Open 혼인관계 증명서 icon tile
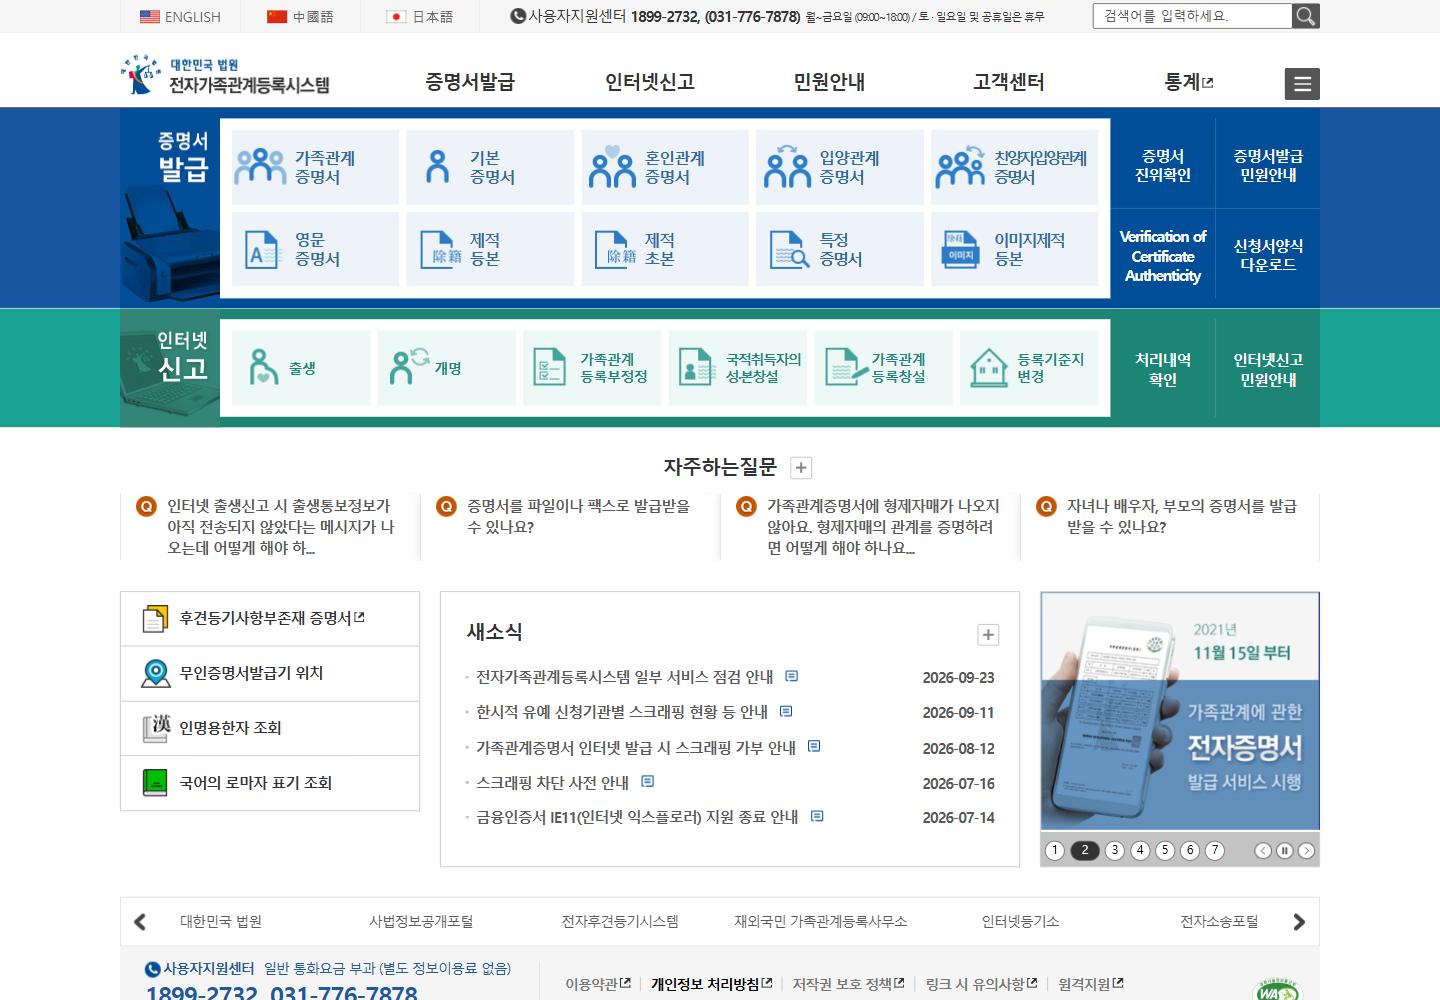The image size is (1440, 1000). point(665,167)
